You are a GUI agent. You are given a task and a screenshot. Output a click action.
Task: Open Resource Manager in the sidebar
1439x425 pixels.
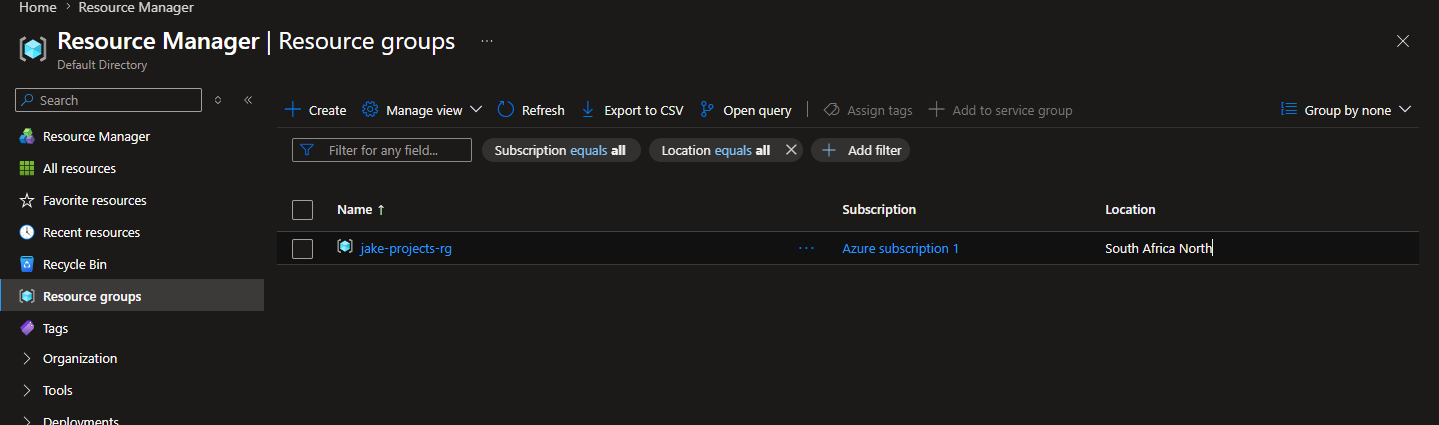96,136
